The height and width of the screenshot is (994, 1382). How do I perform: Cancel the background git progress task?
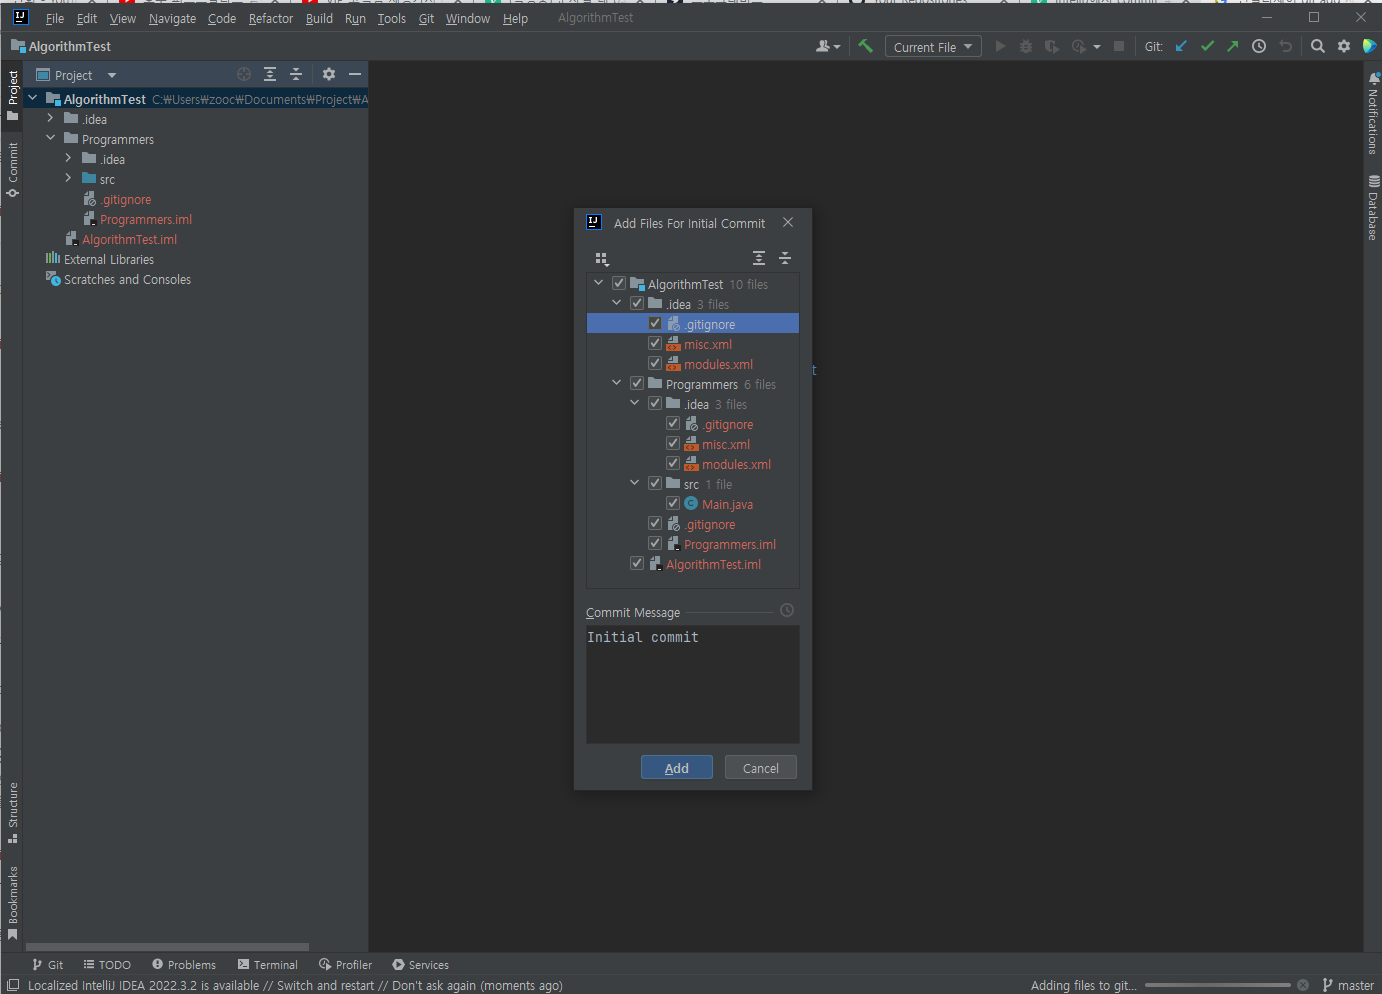(x=1303, y=985)
